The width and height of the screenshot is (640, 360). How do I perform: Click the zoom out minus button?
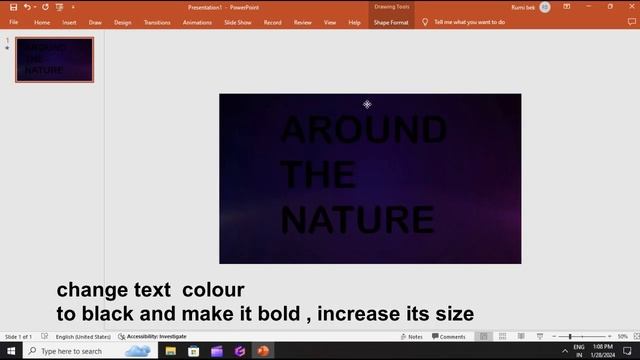554,336
